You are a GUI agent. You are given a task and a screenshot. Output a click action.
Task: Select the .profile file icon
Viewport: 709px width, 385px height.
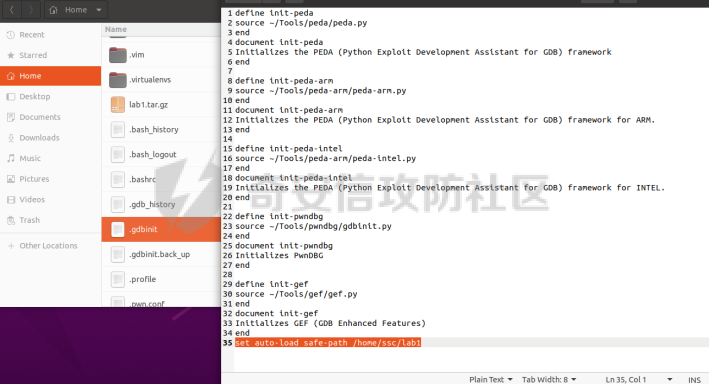(x=118, y=279)
